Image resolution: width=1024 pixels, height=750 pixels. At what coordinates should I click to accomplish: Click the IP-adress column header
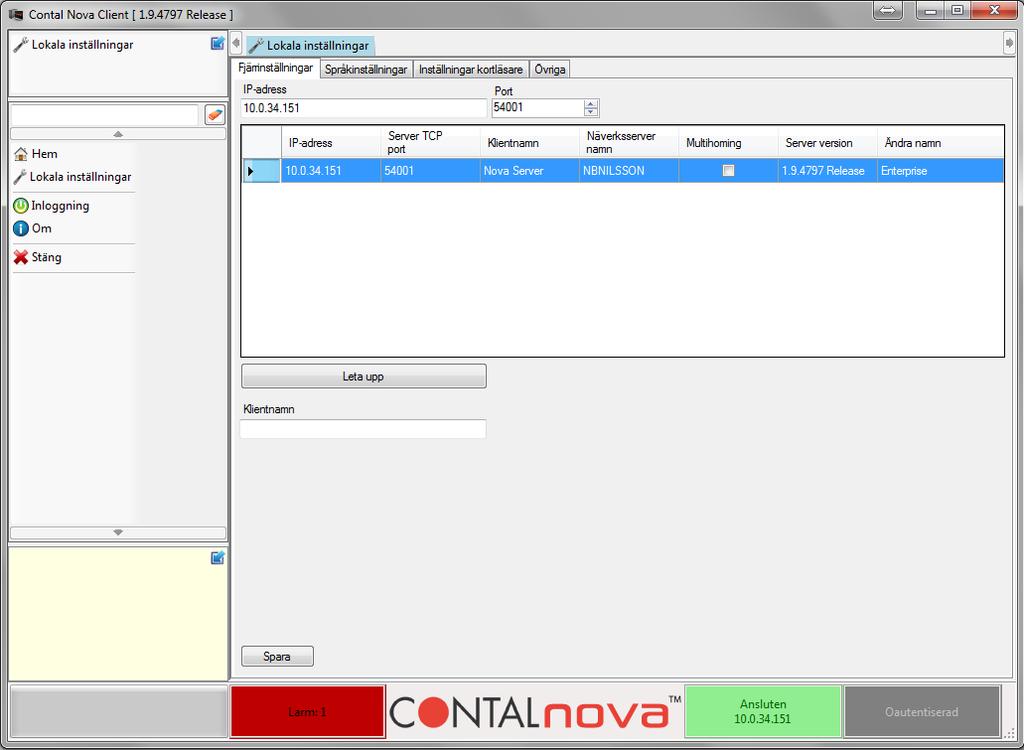331,142
